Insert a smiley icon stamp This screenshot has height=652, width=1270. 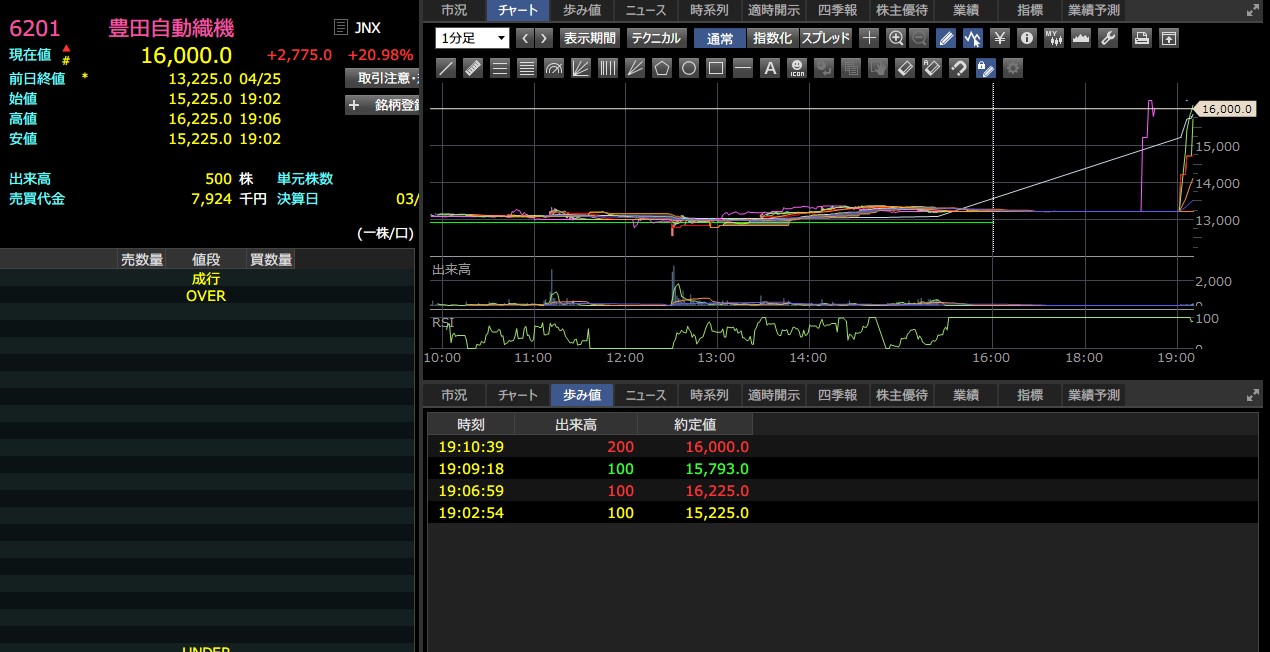797,68
